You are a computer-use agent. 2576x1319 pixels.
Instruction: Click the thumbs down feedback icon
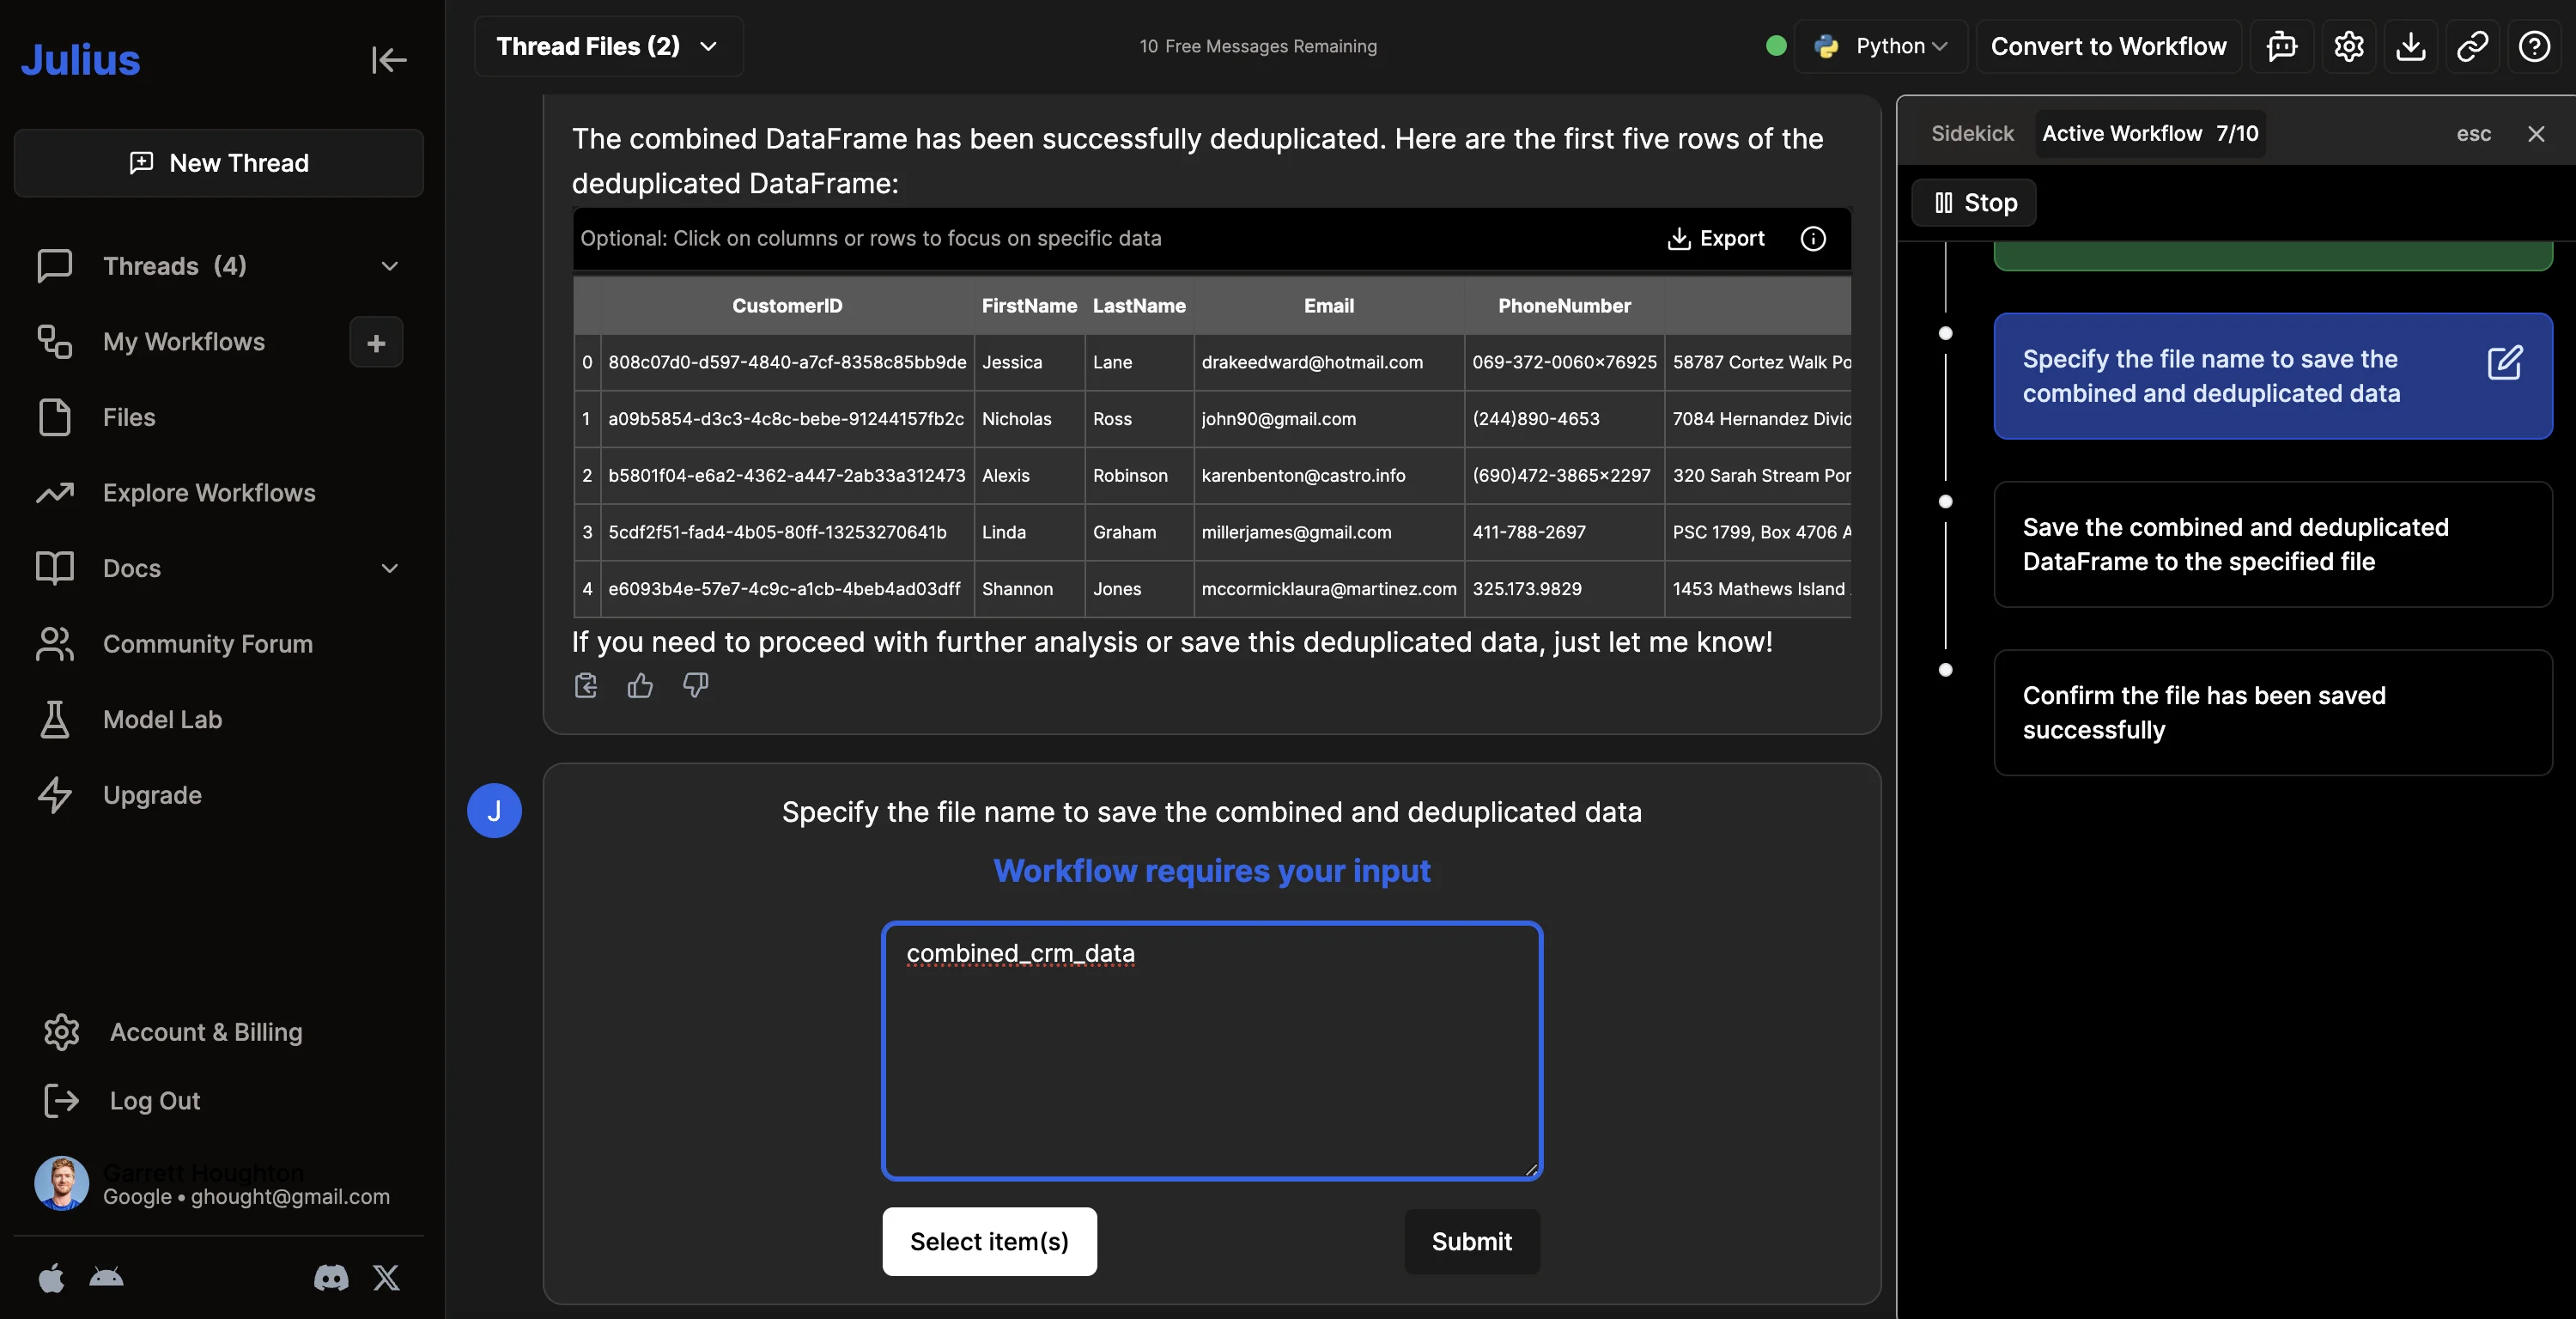pos(695,686)
